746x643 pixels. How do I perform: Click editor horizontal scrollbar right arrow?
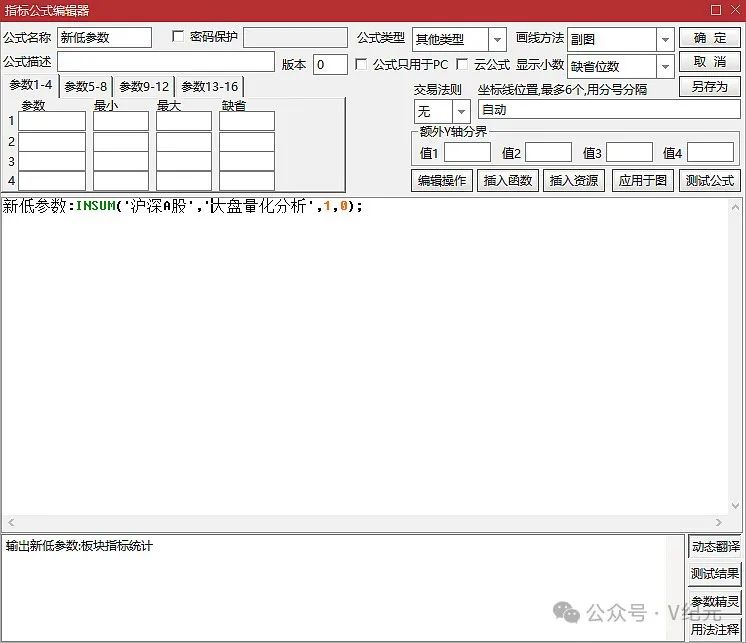click(719, 522)
